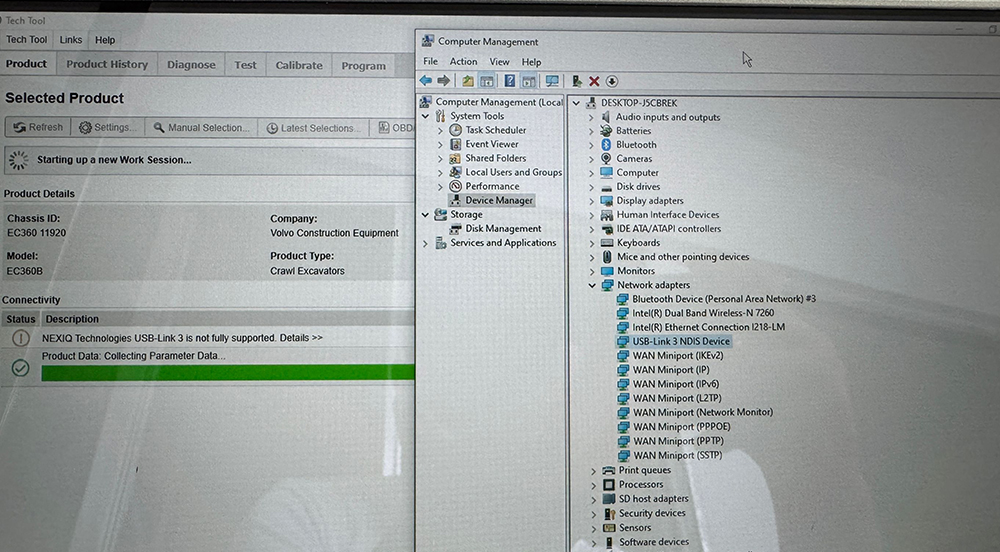Click the Processors chip icon

(609, 484)
